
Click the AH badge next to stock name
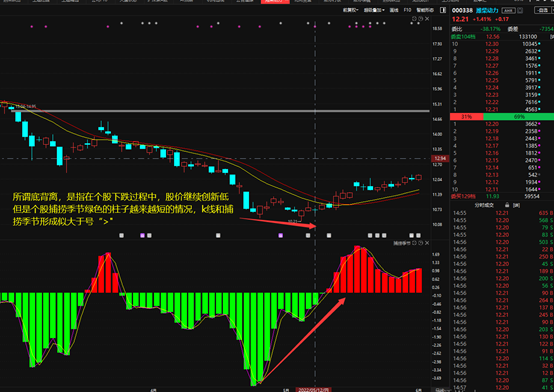508,11
